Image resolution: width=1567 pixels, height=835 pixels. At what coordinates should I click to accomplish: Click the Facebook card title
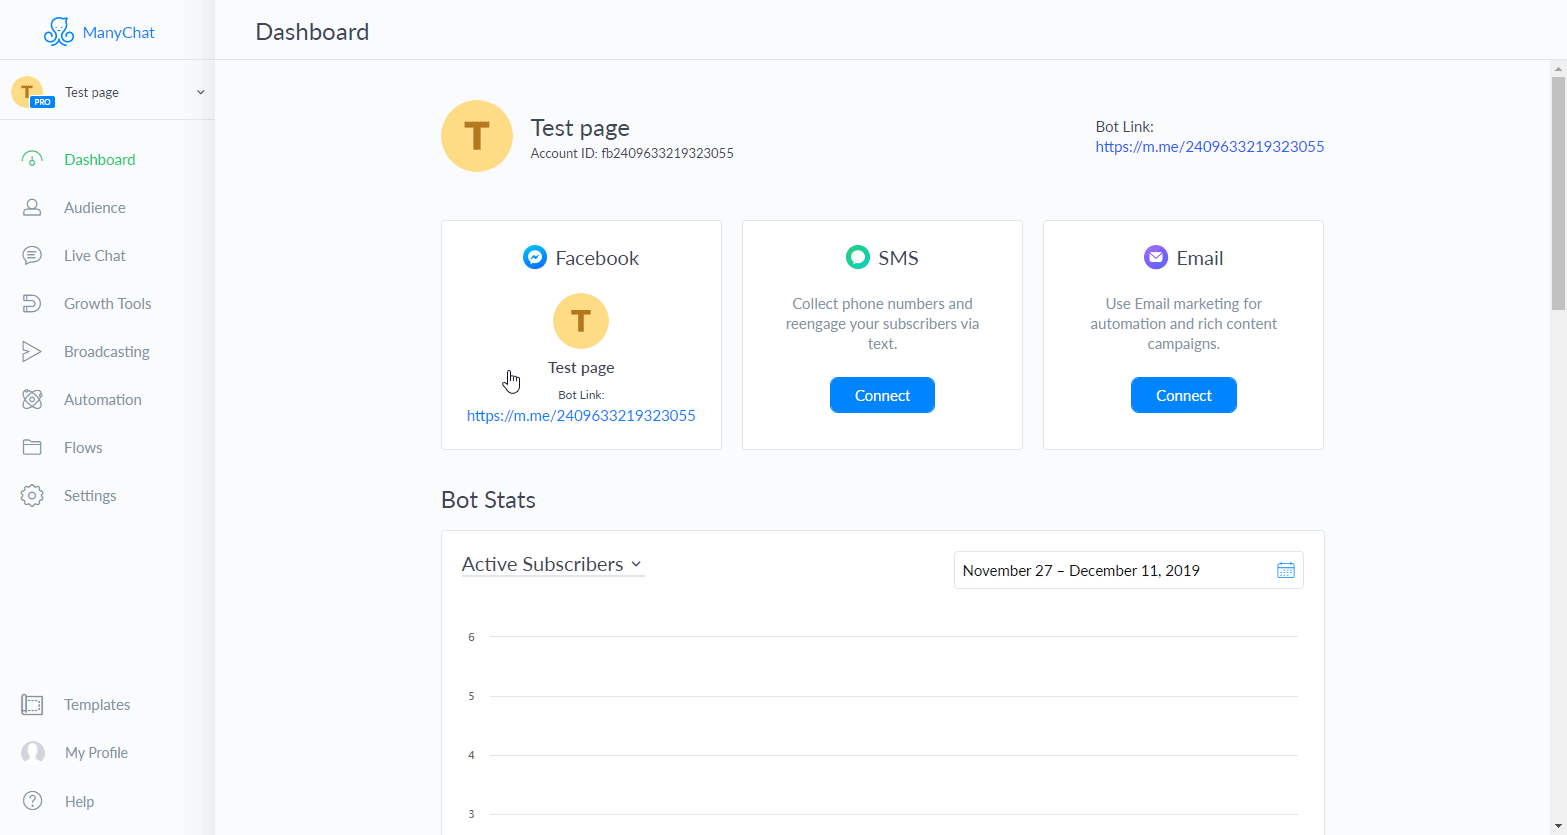[x=597, y=258]
